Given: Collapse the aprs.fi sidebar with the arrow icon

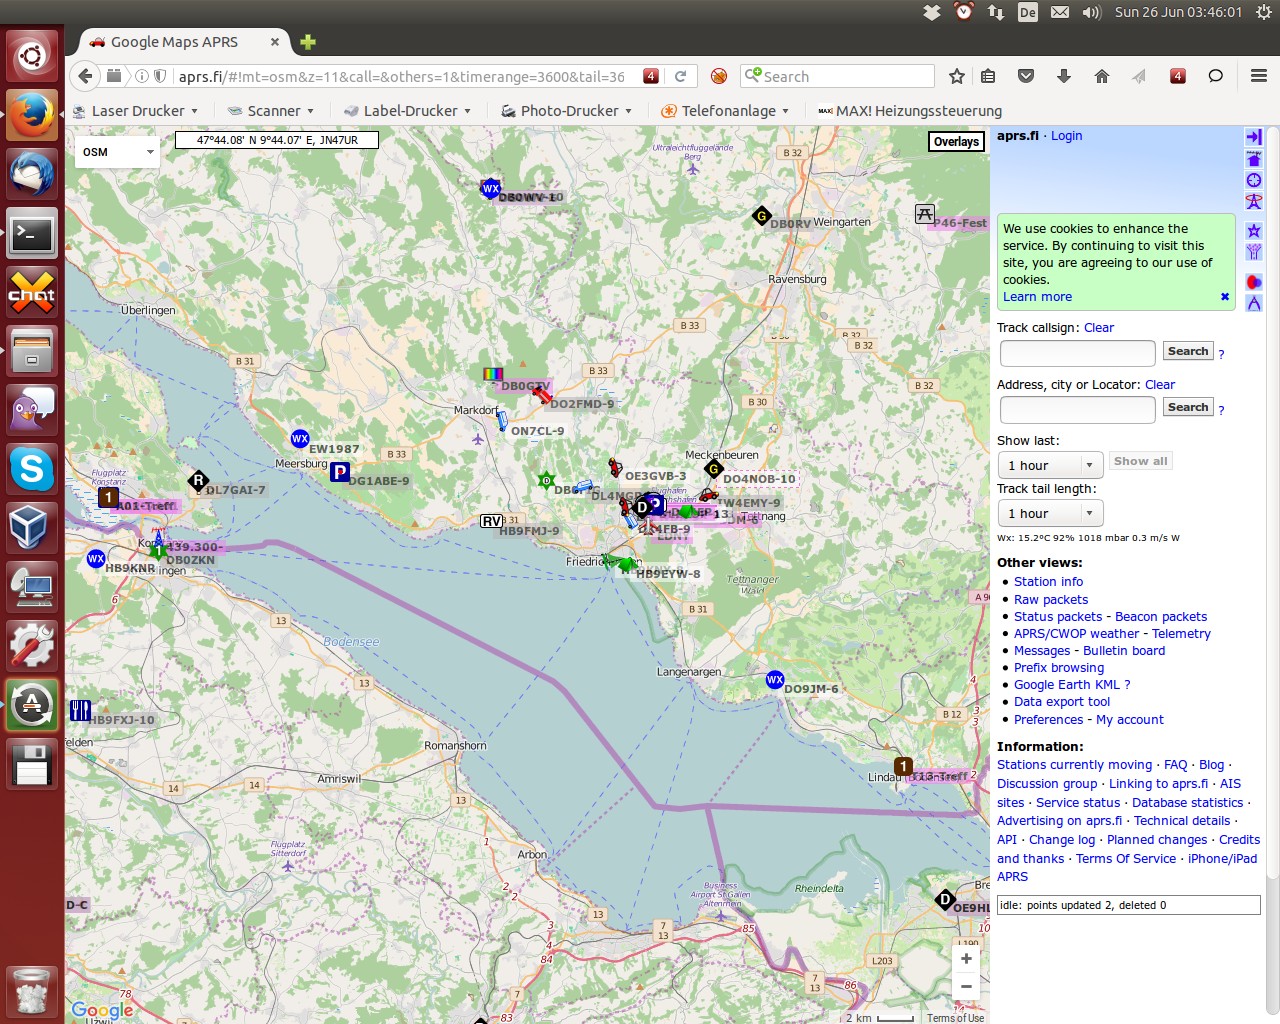Looking at the screenshot, I should pyautogui.click(x=1253, y=136).
